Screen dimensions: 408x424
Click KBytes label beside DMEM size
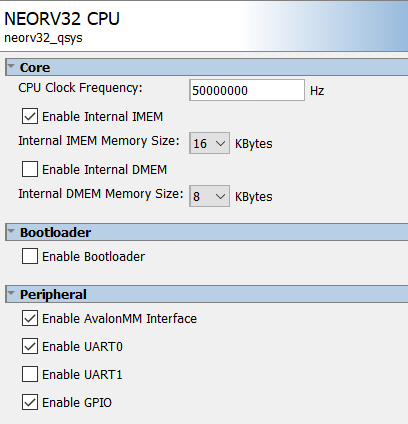254,197
